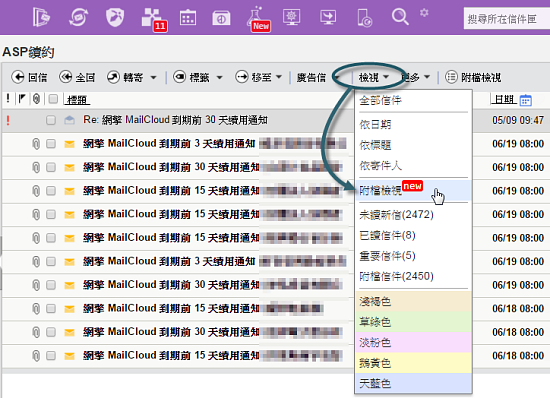Click the reply-all icon next to 全回
Viewport: 550px width, 398px height.
(66, 77)
